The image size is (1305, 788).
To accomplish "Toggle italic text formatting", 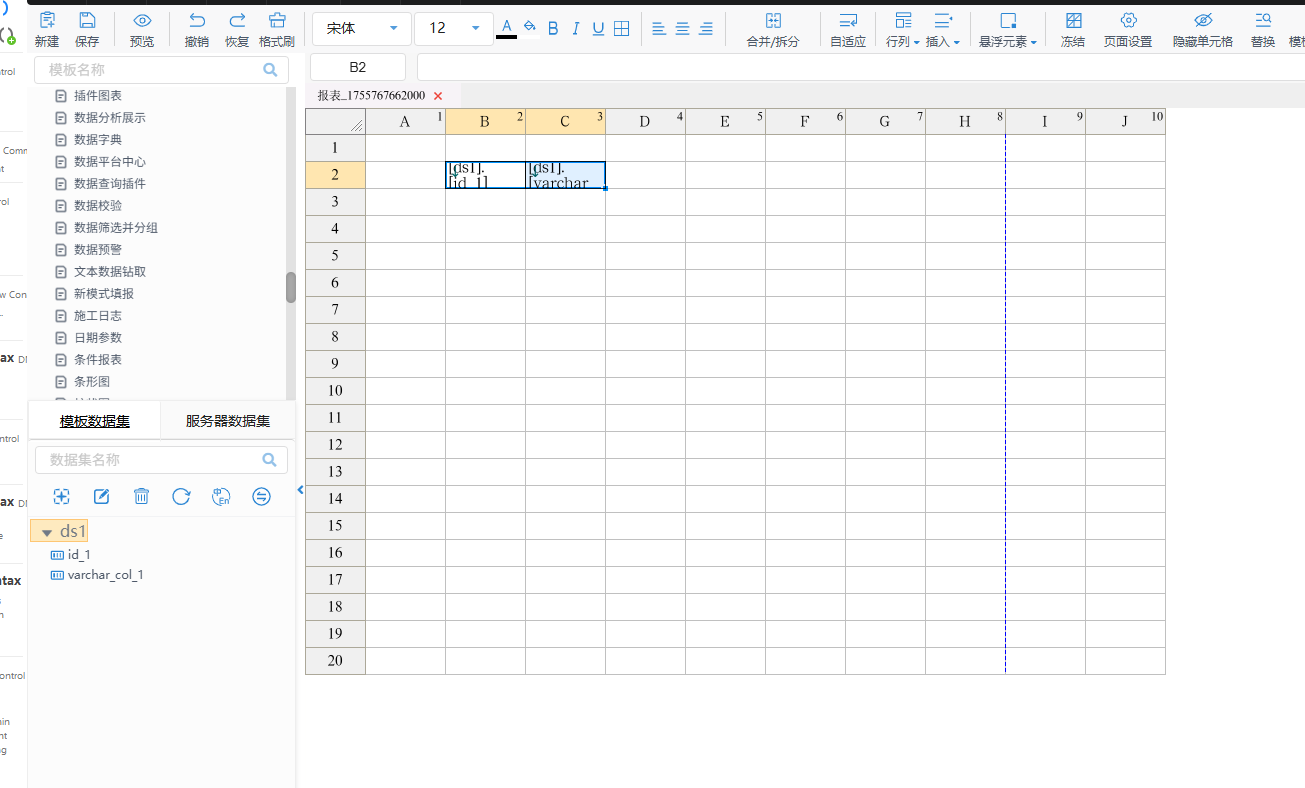I will (576, 29).
